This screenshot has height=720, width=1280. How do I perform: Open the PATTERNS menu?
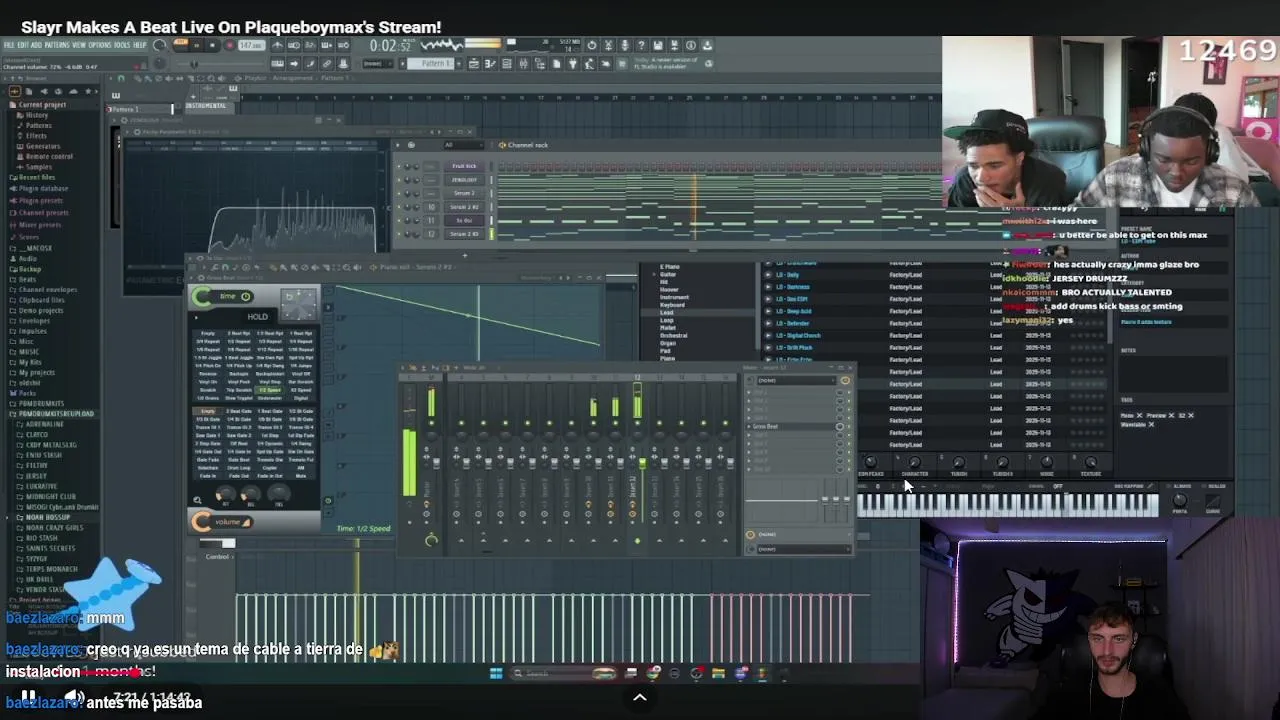(x=56, y=44)
